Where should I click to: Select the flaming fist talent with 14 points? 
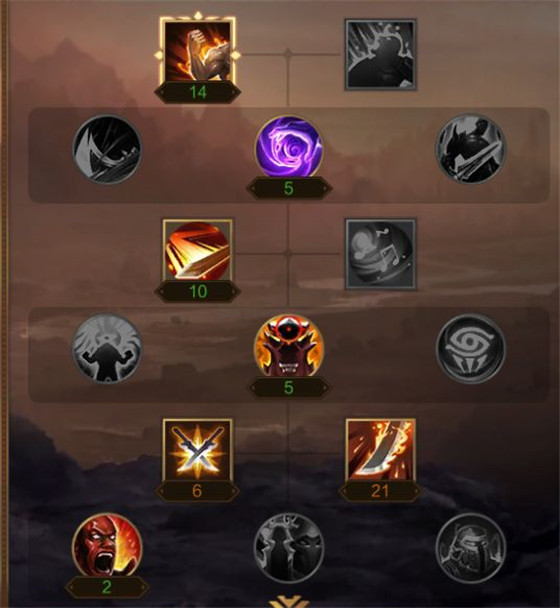(197, 51)
